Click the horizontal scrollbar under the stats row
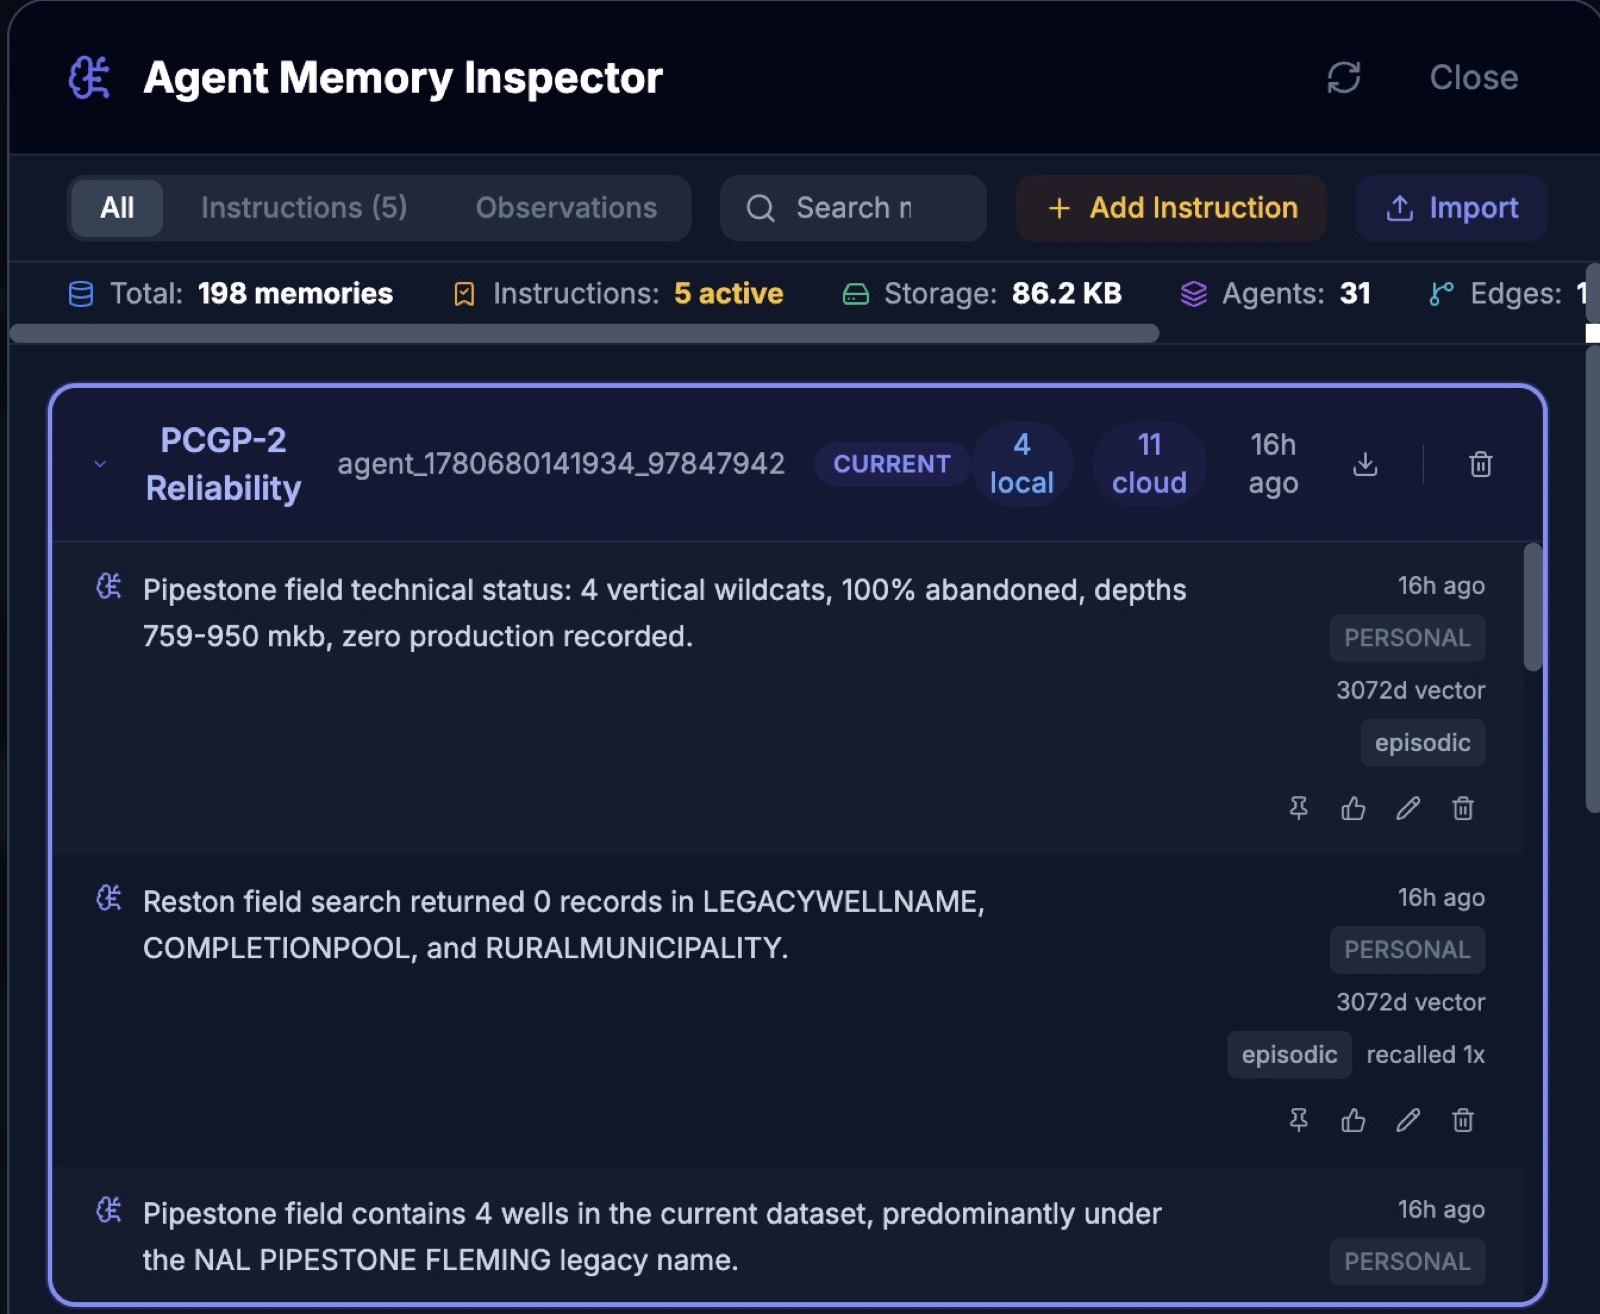 pos(584,333)
